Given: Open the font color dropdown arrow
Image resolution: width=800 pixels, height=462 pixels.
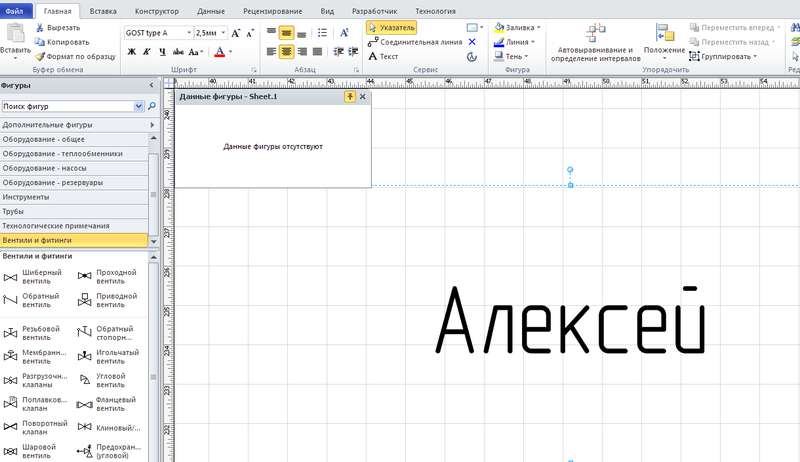Looking at the screenshot, I should (x=230, y=52).
